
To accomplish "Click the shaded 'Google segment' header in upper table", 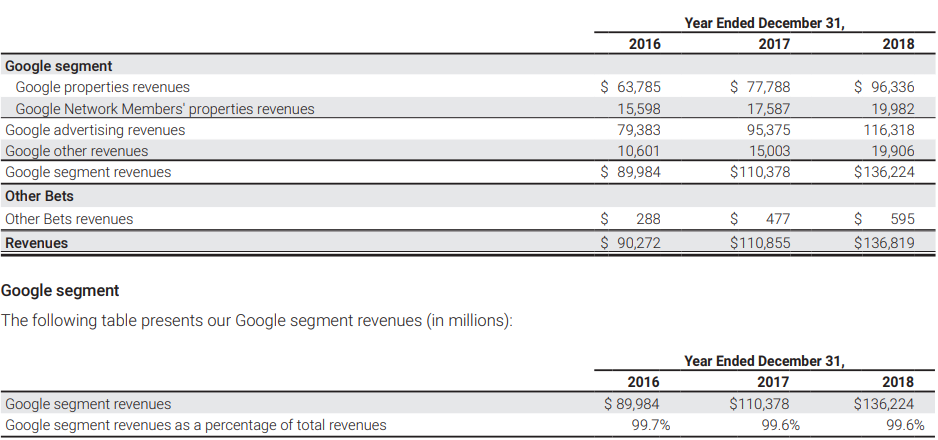I will [59, 66].
